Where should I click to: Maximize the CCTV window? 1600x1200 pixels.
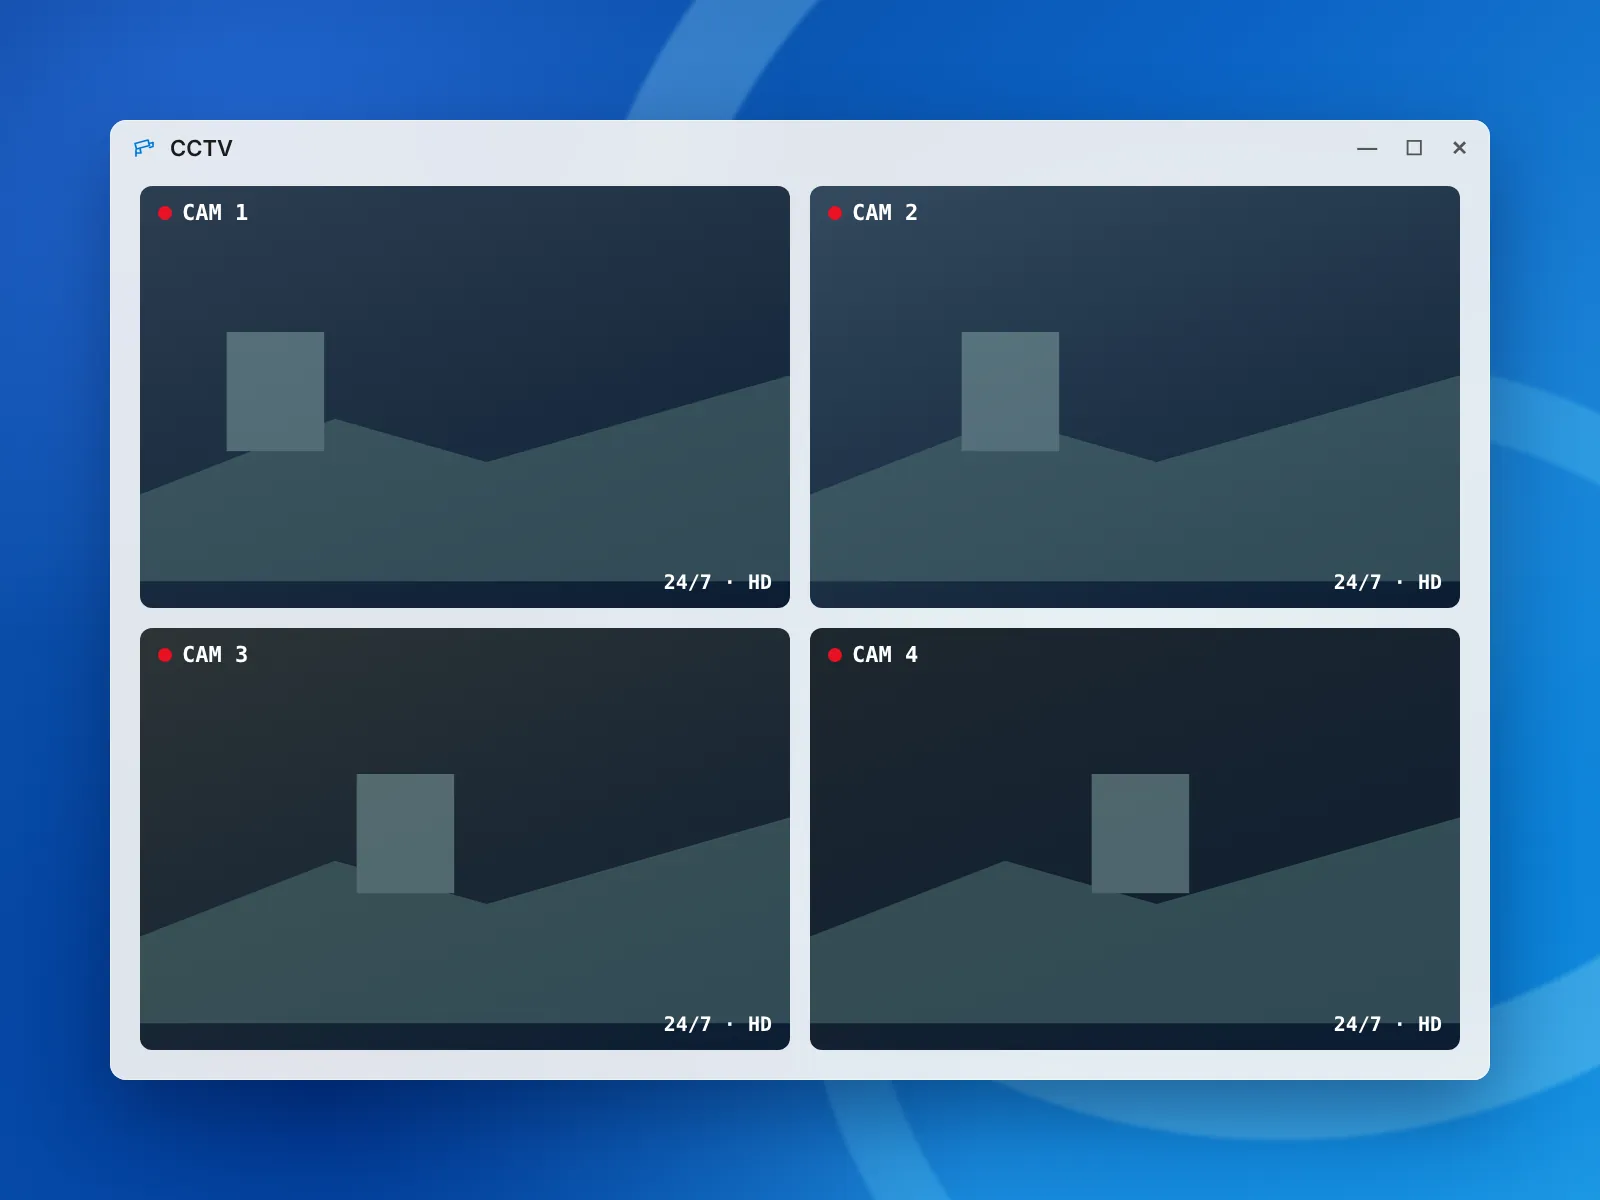click(x=1414, y=148)
